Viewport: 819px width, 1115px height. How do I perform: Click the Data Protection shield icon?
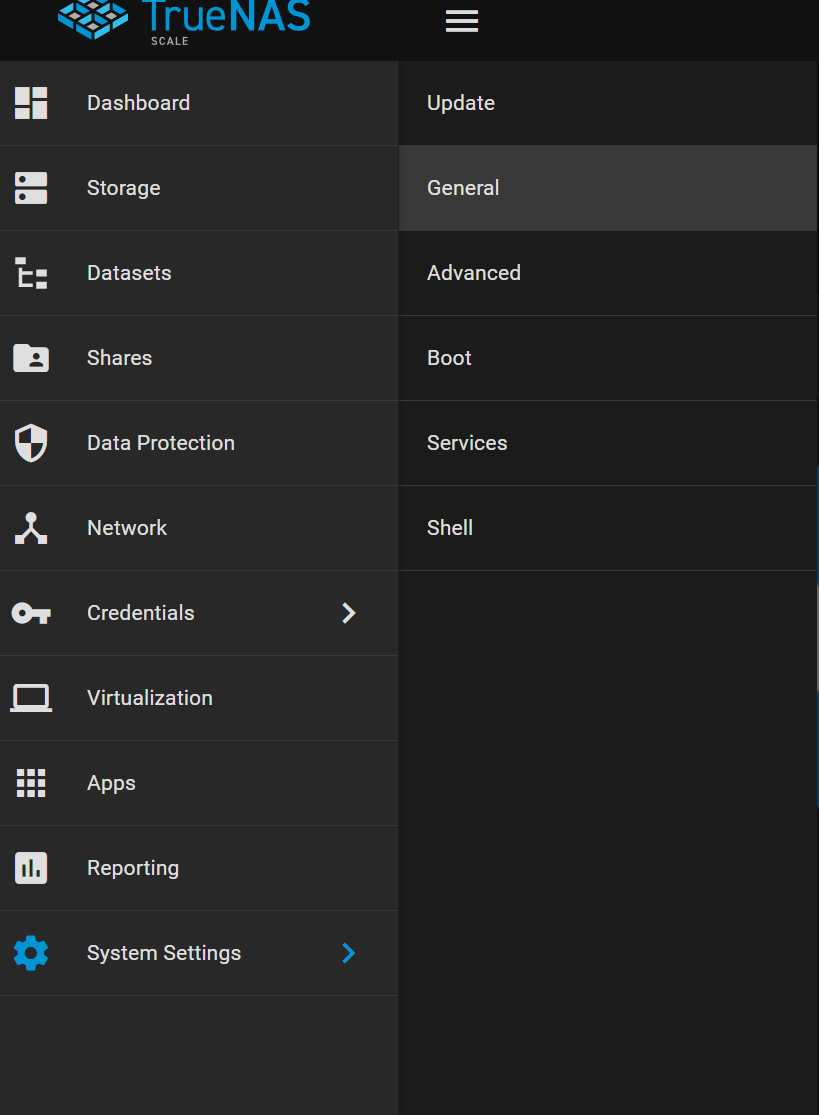coord(31,443)
